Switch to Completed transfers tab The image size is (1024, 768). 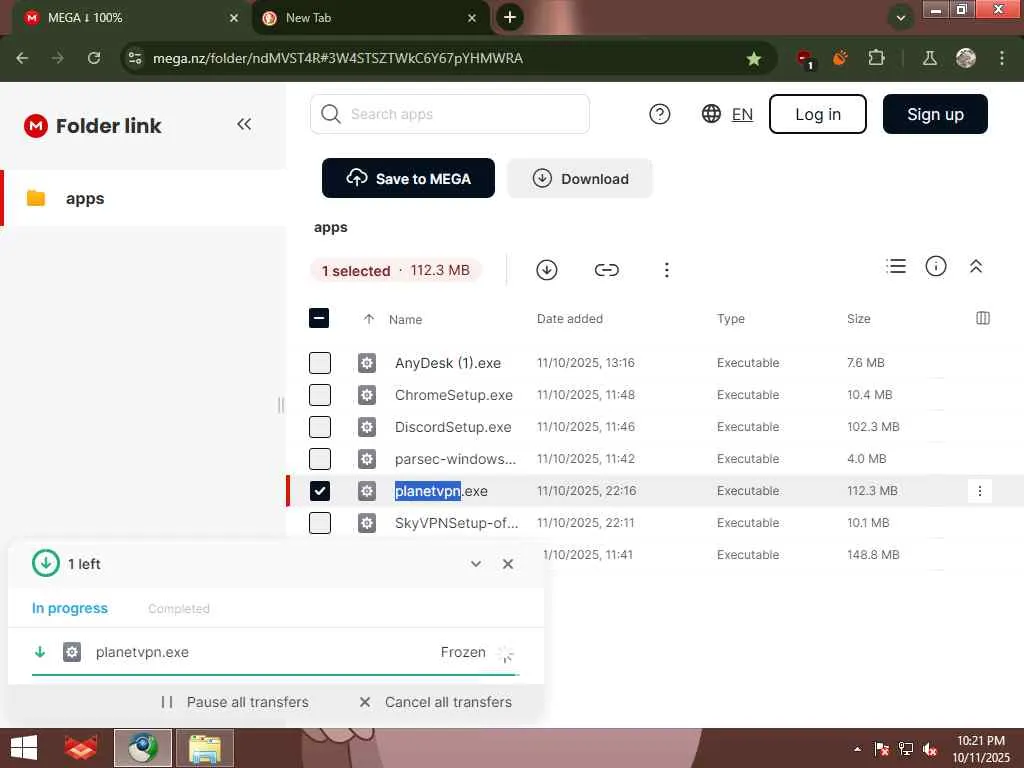click(179, 609)
